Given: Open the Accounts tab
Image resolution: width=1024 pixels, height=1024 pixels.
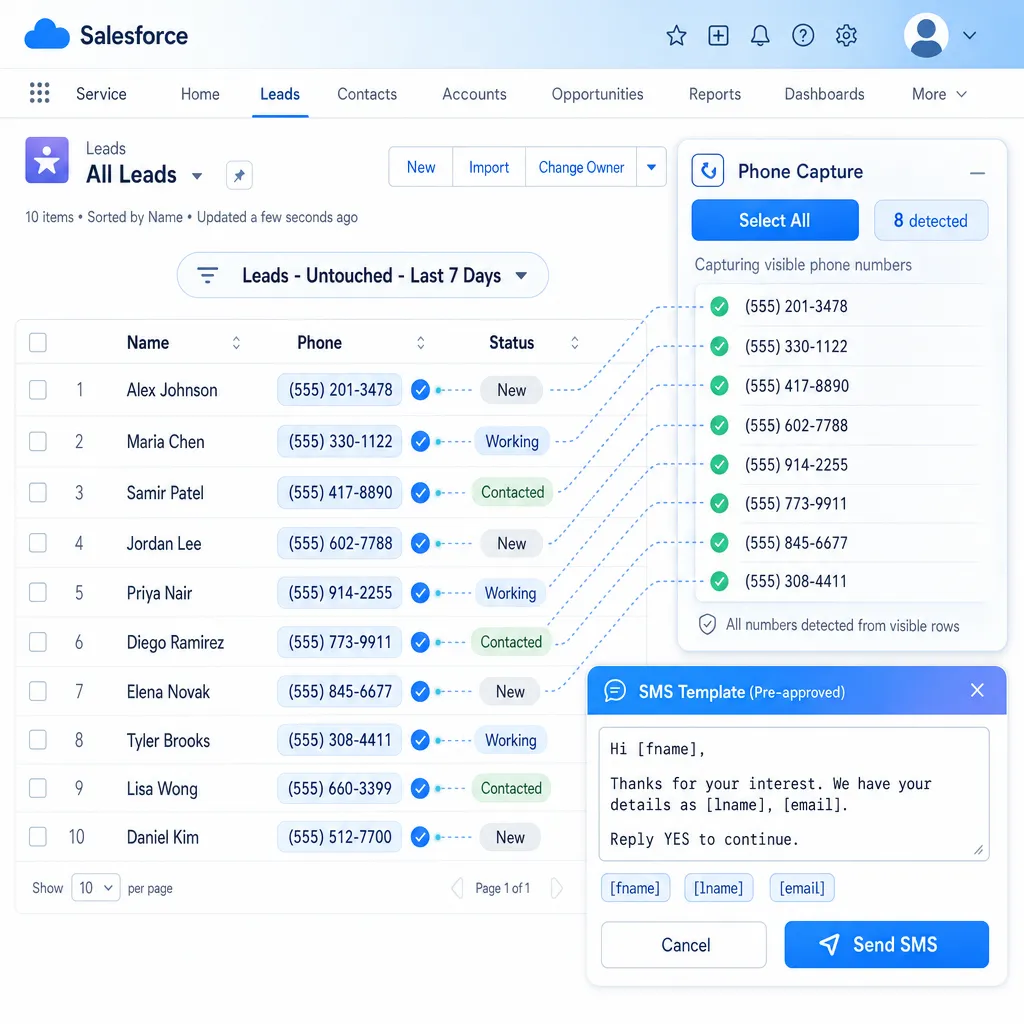Looking at the screenshot, I should coord(474,94).
